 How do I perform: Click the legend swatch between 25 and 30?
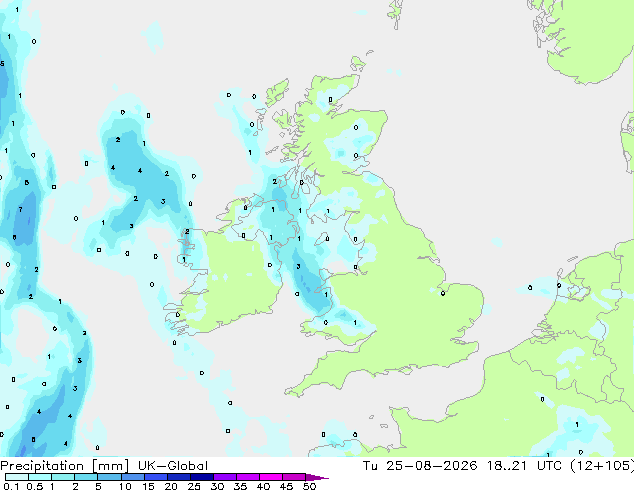(201, 477)
